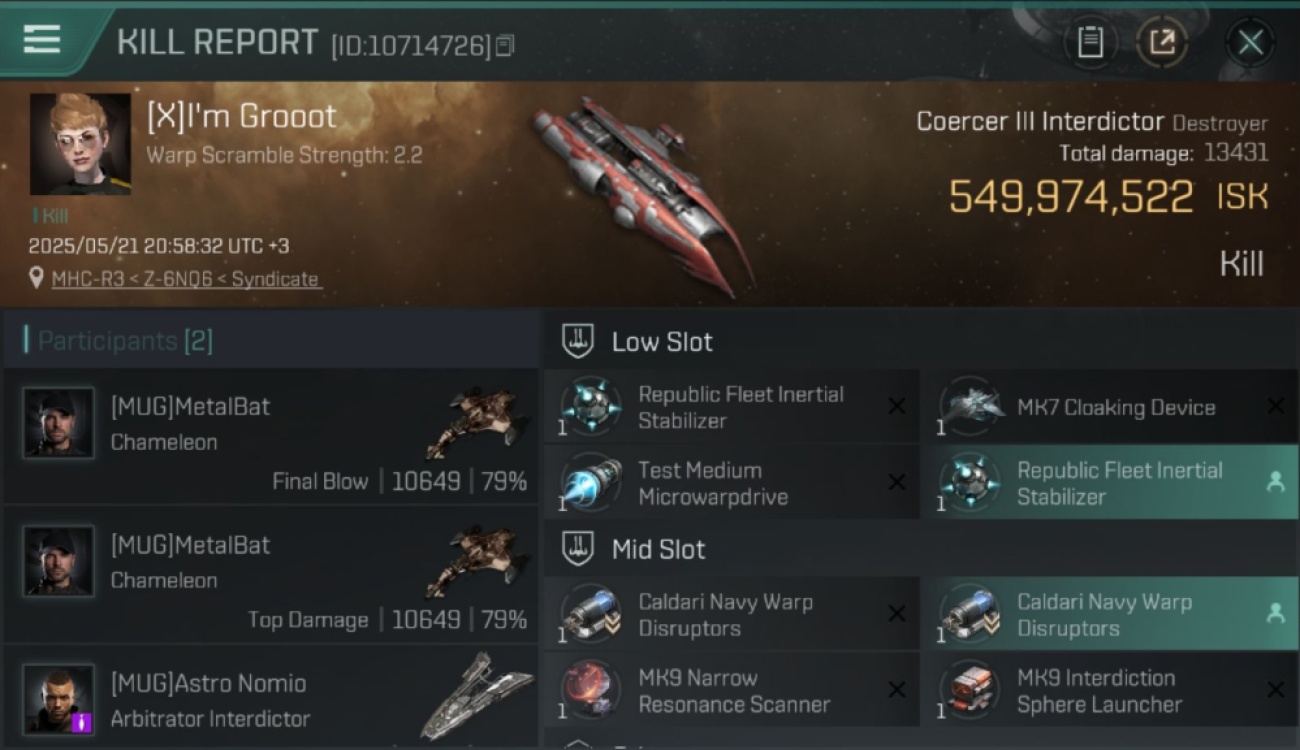Open the MHC-R3 location link
Screen dimensions: 1300x750
186,279
